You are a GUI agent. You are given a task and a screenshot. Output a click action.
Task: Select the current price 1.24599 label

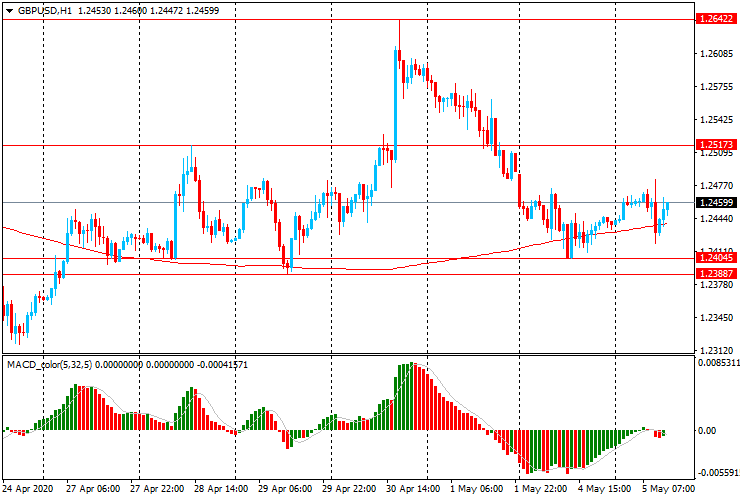pyautogui.click(x=716, y=203)
